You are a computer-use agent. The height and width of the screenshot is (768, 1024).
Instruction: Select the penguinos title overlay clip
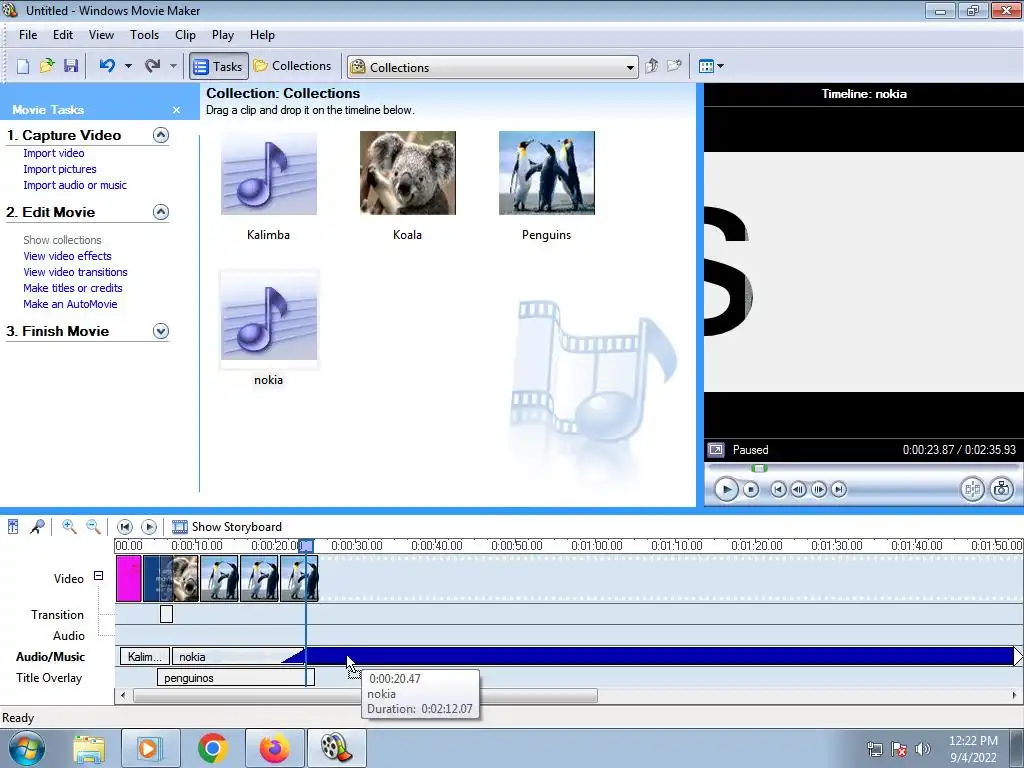point(236,677)
